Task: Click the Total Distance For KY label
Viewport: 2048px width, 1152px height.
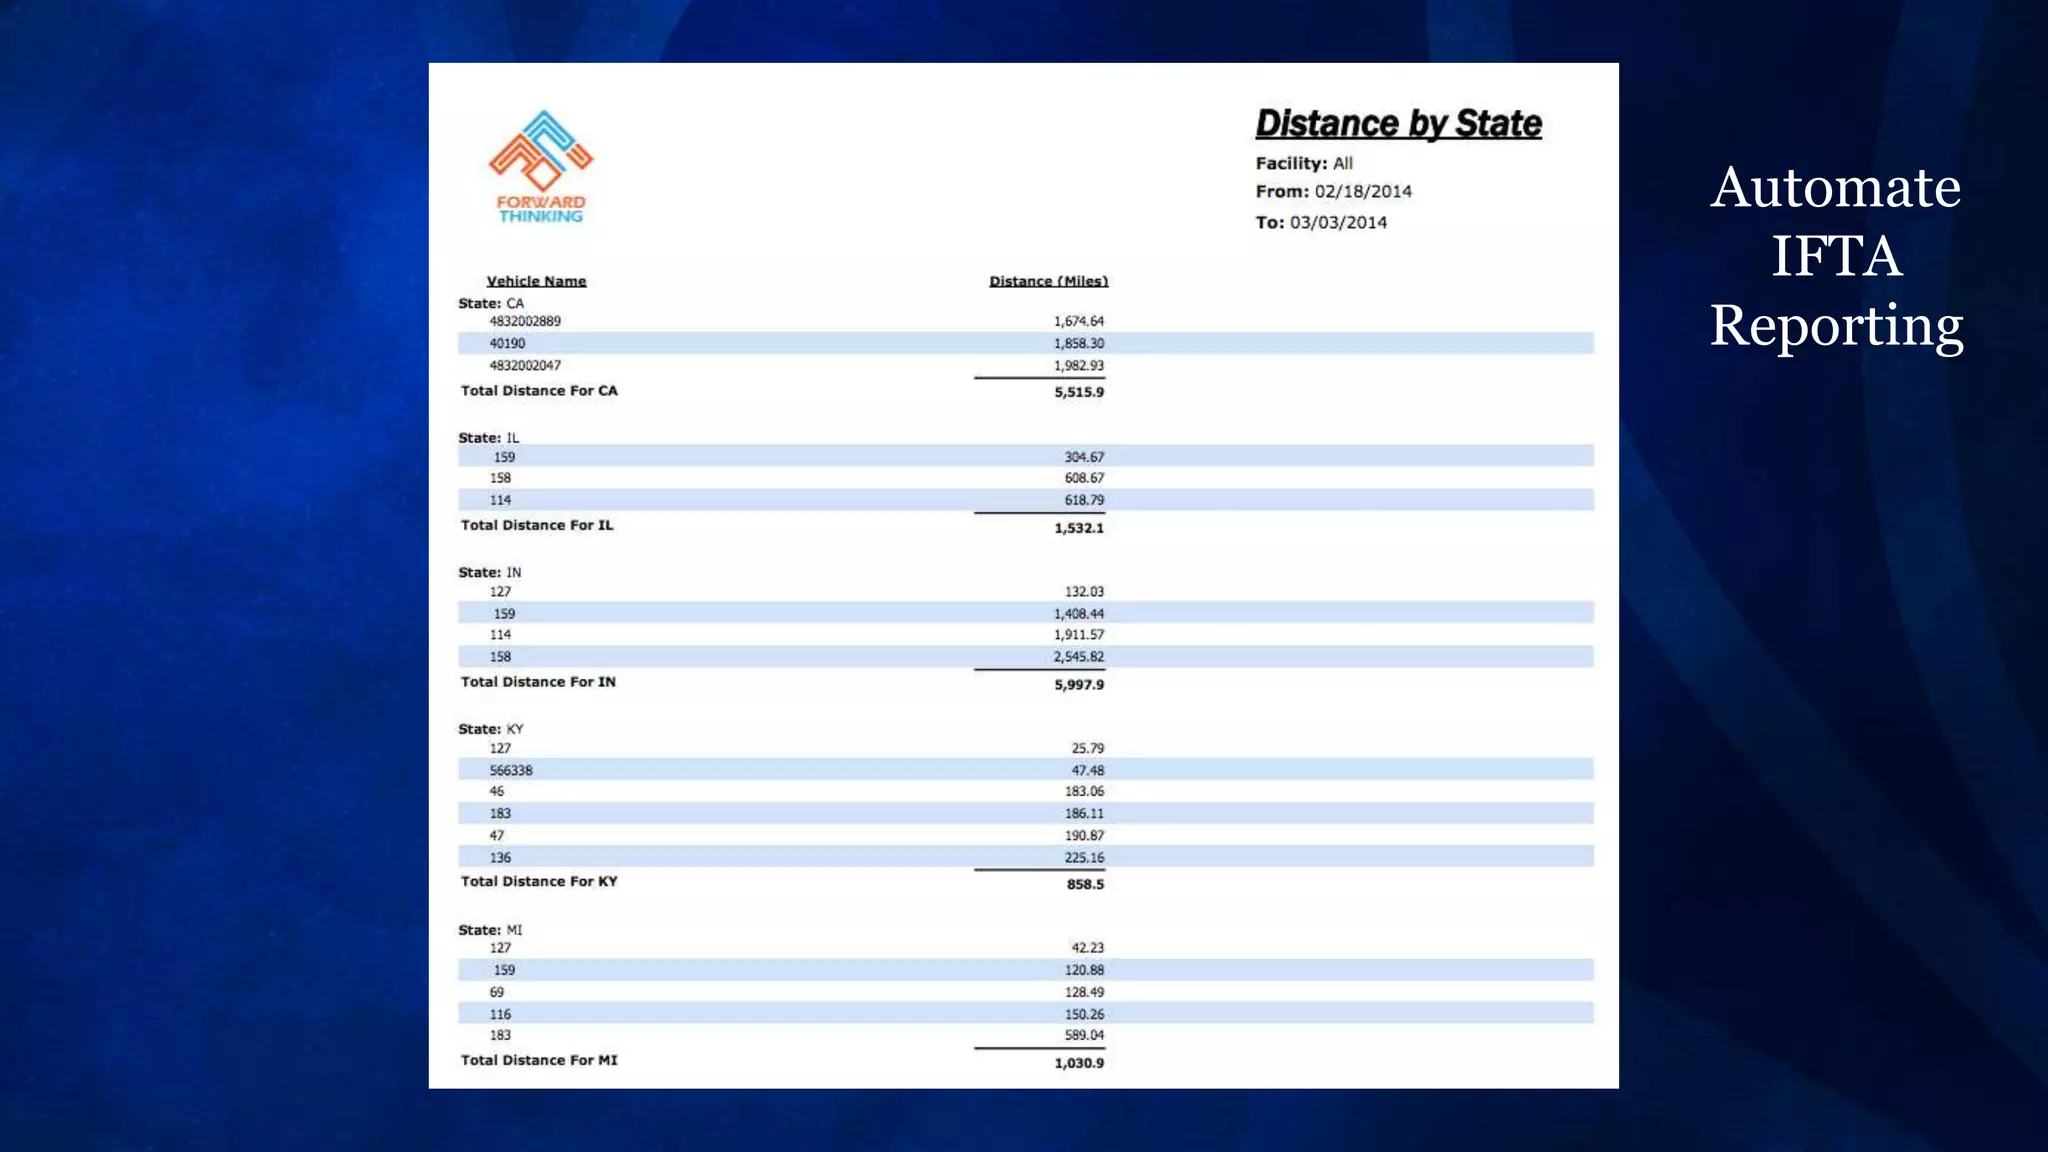Action: pyautogui.click(x=539, y=881)
